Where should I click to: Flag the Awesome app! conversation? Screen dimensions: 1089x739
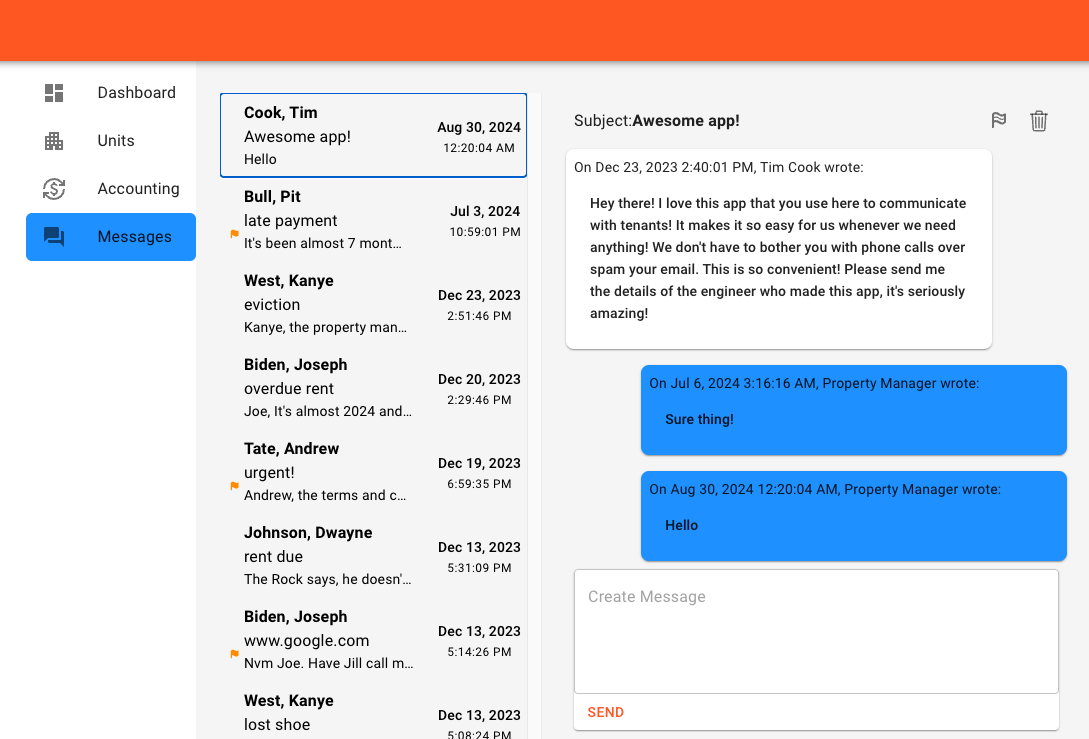tap(998, 121)
